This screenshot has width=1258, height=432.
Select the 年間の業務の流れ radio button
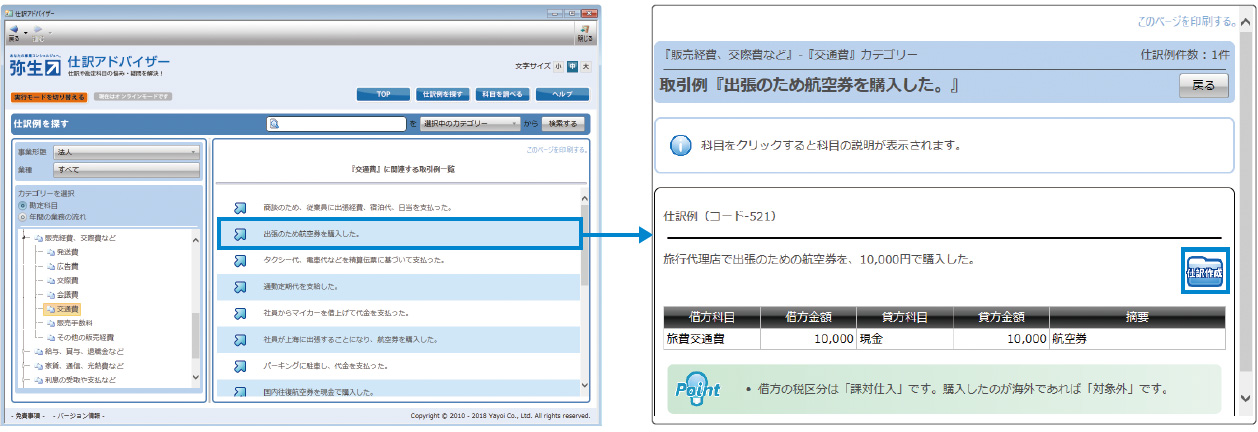22,216
